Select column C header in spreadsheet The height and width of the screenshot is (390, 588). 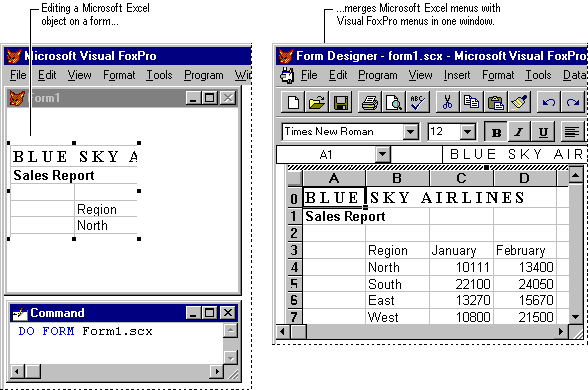click(461, 178)
